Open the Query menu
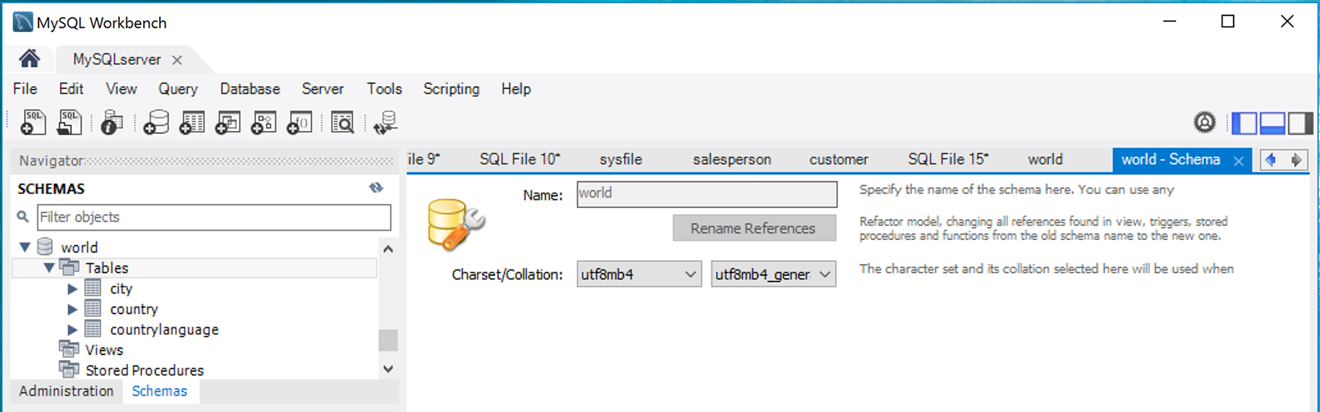This screenshot has height=412, width=1320. (x=178, y=89)
